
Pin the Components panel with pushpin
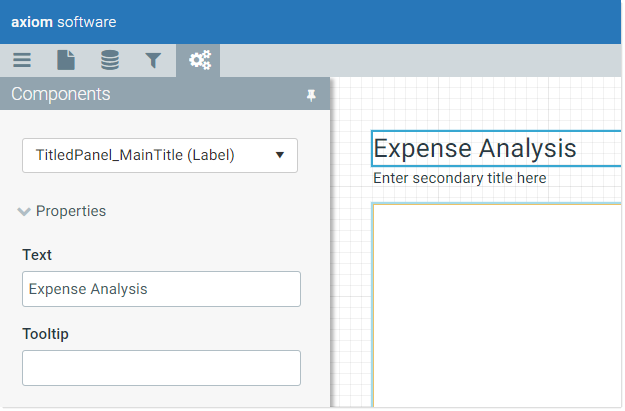[311, 95]
